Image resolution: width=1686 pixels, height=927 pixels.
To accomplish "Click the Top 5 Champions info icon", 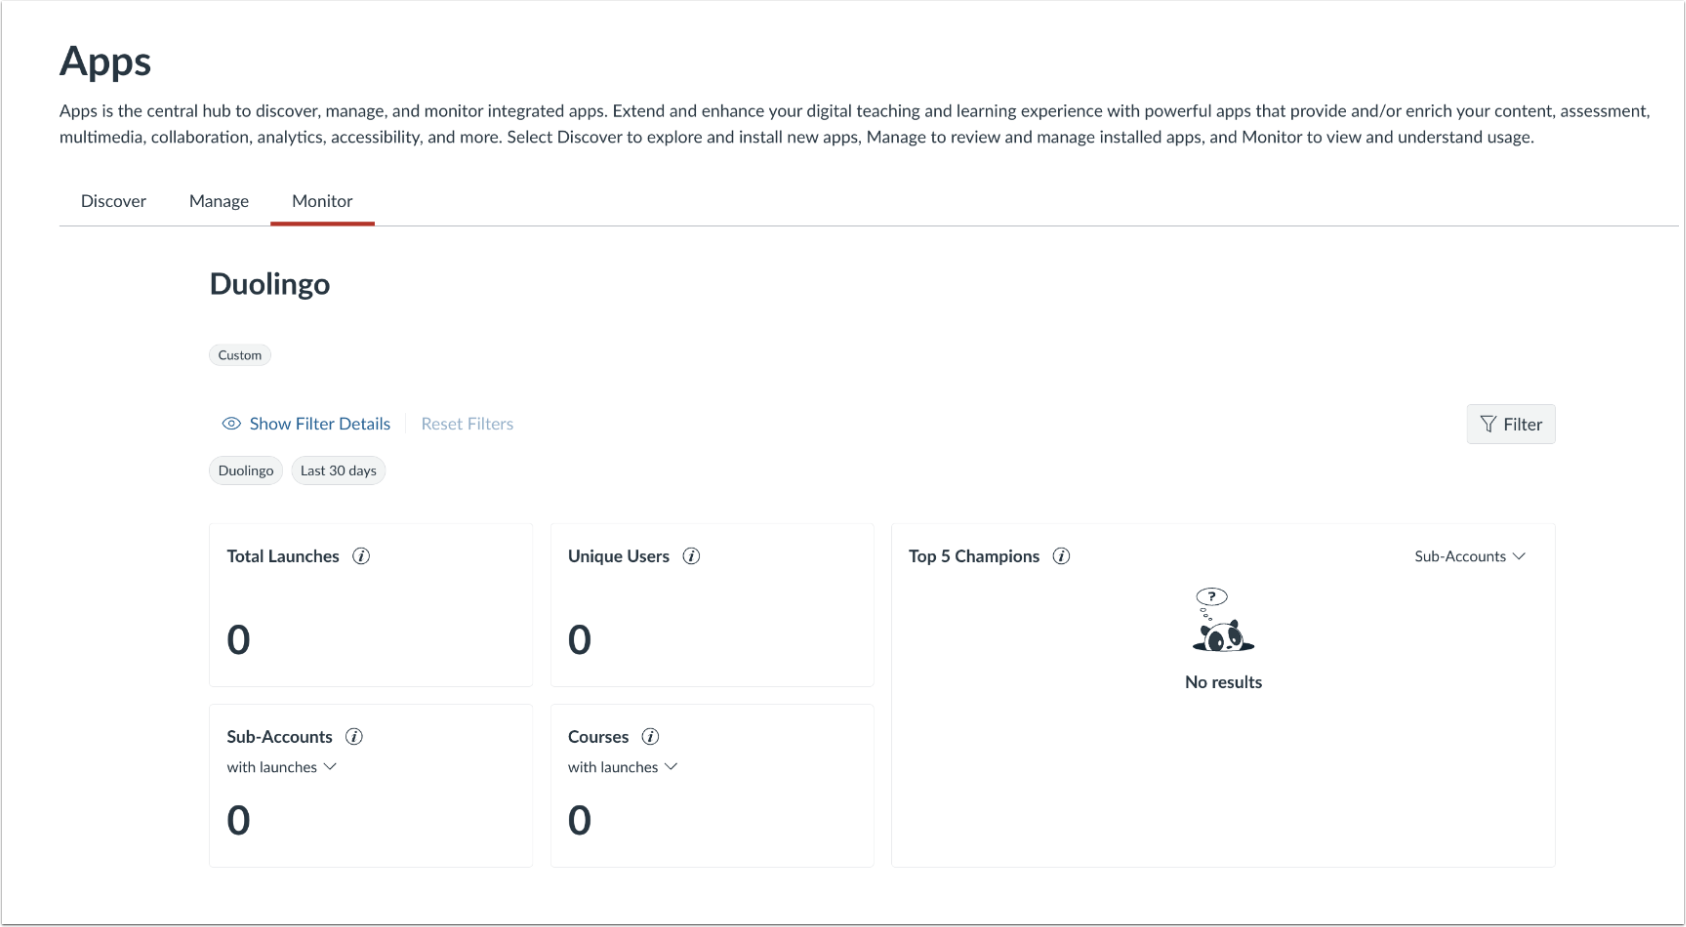I will [x=1061, y=555].
